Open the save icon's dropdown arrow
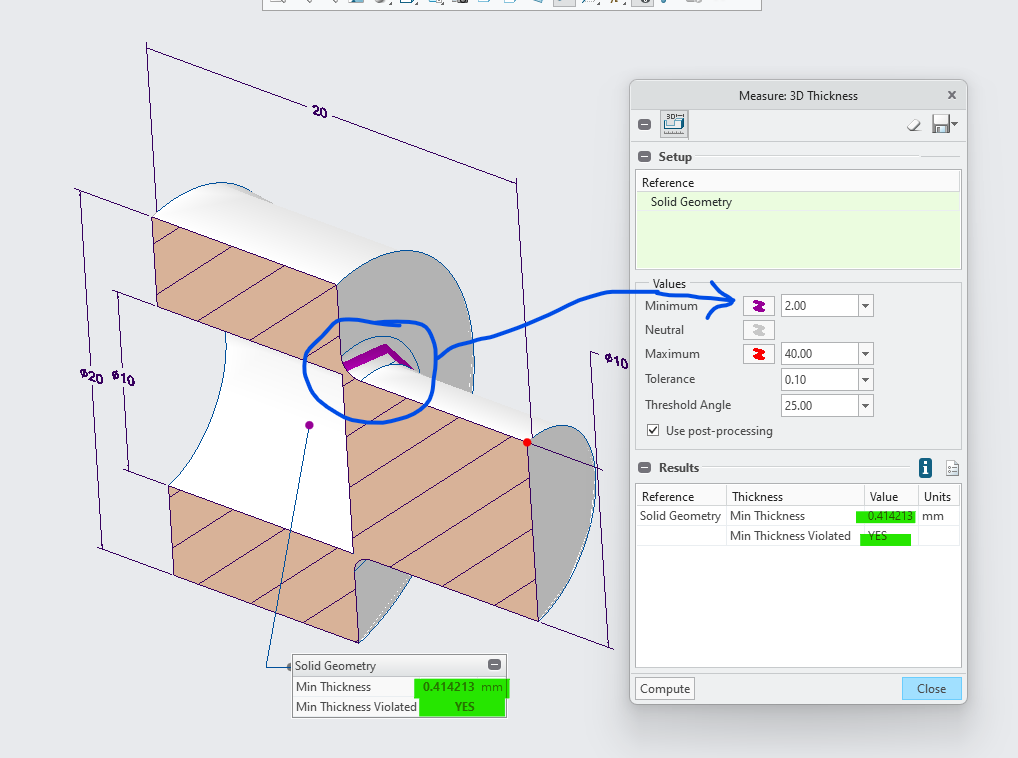Viewport: 1018px width, 758px height. tap(954, 124)
